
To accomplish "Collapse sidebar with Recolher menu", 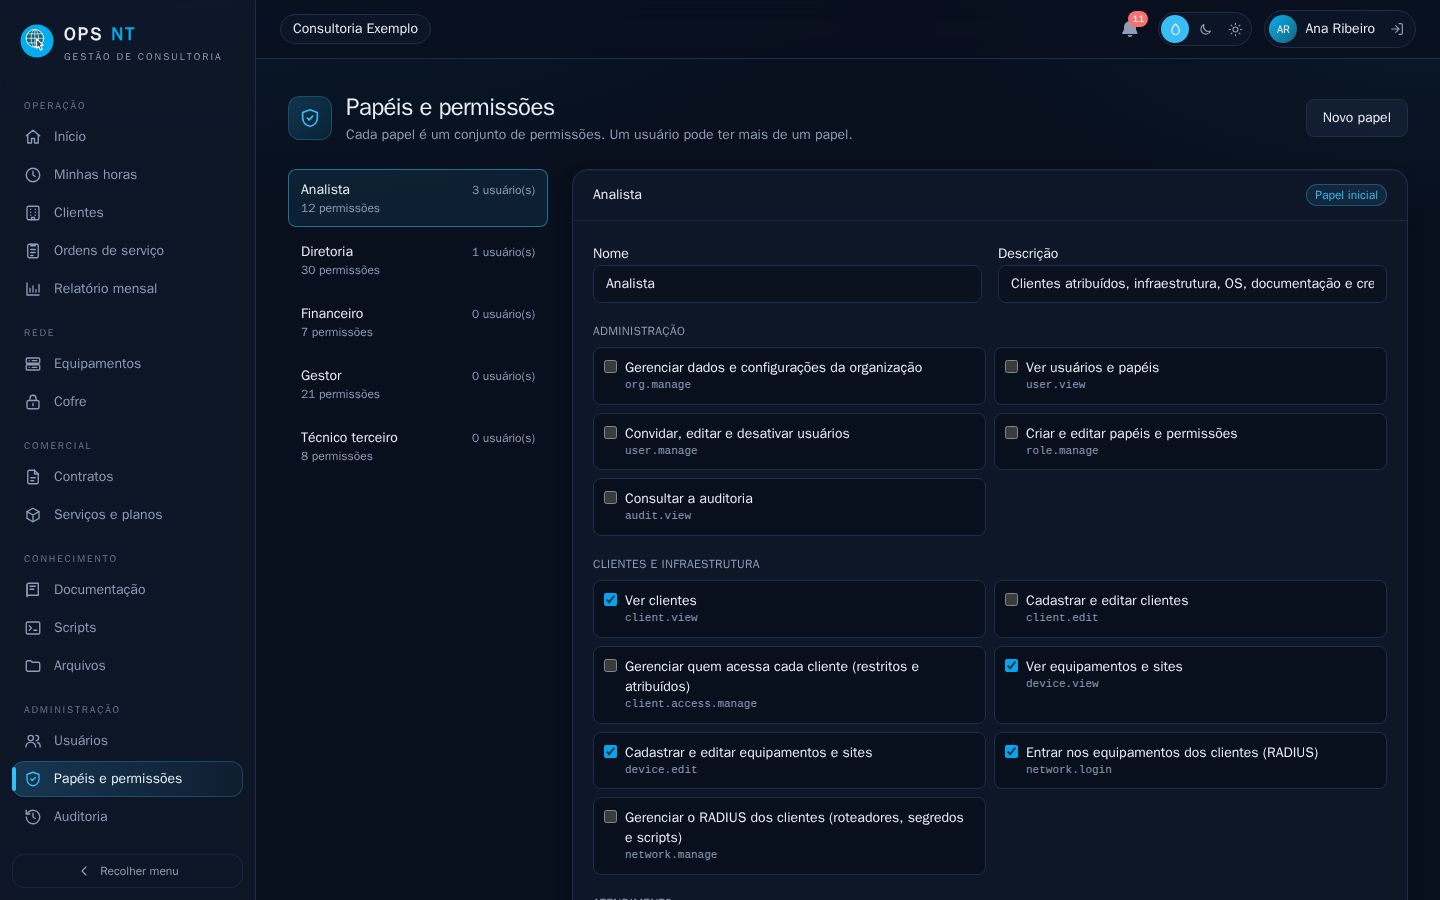I will 127,871.
